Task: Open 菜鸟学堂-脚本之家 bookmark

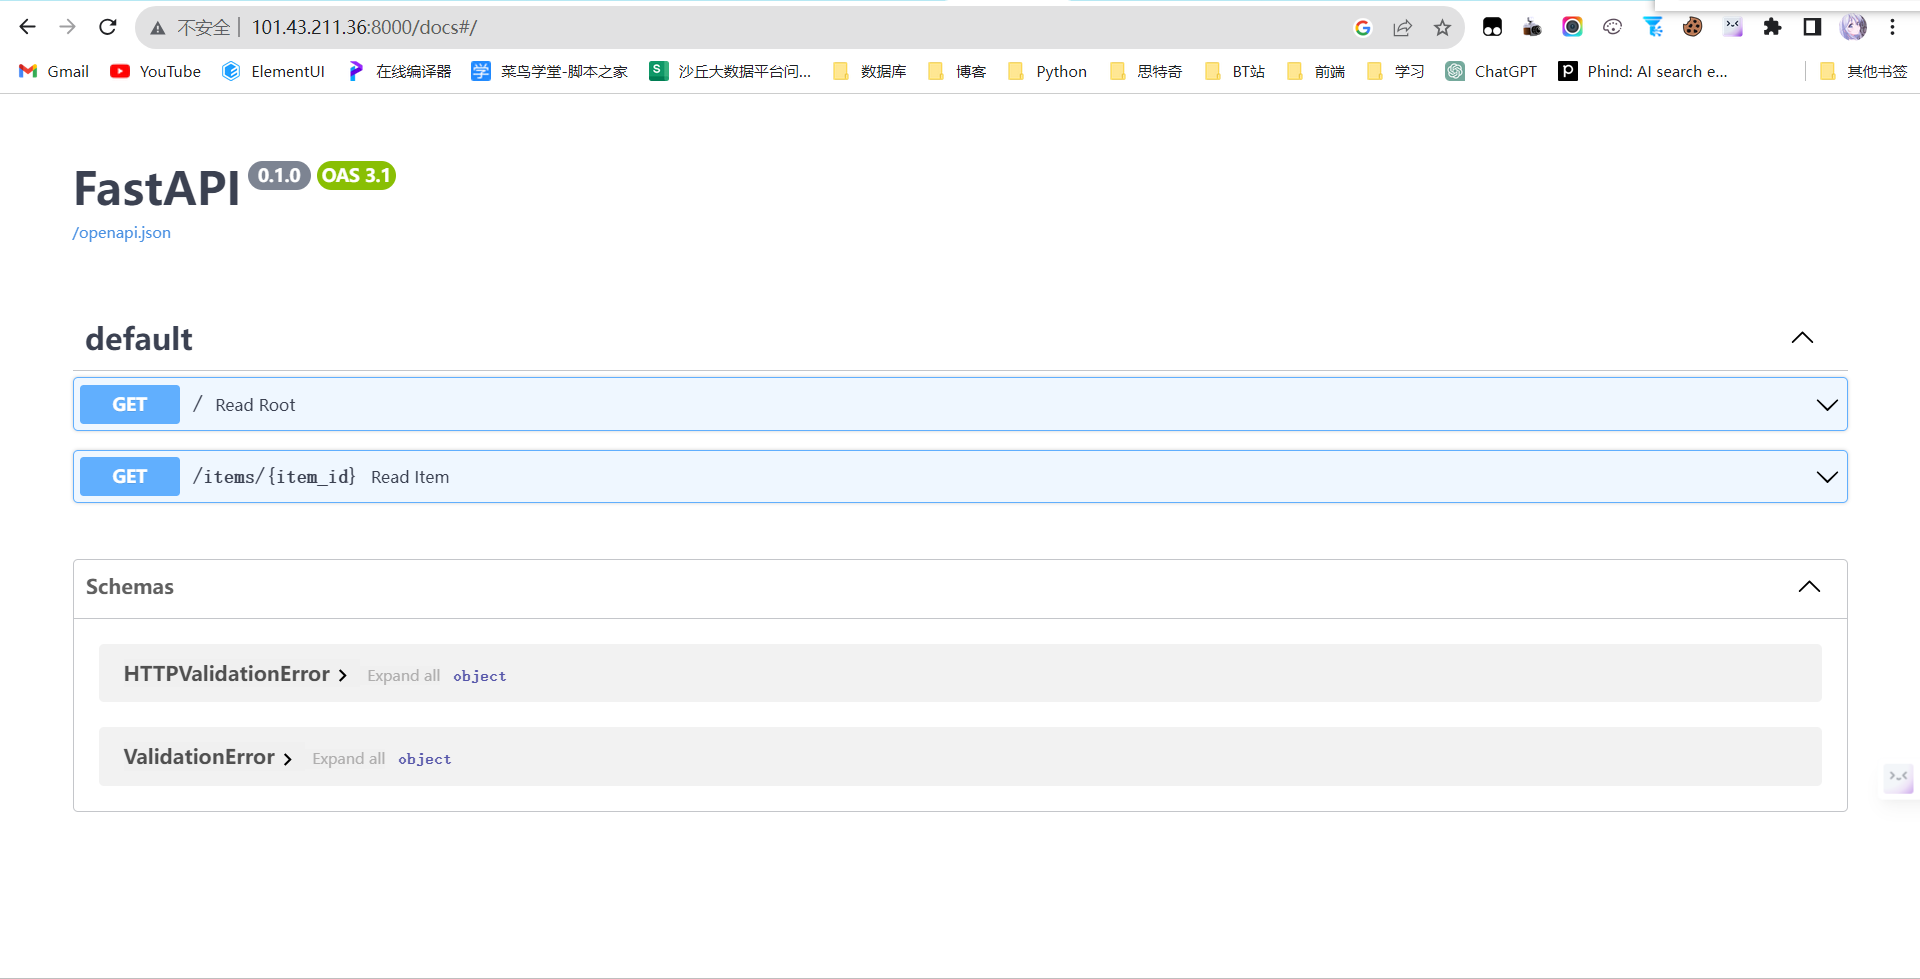Action: pos(550,71)
